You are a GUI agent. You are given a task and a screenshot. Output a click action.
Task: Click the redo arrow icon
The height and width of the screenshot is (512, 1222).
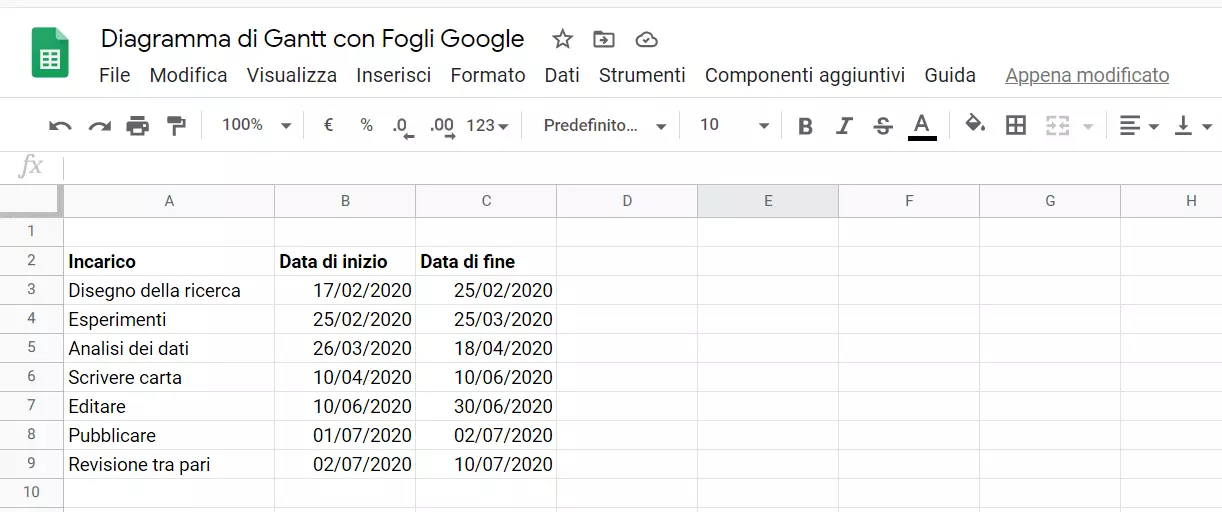click(99, 126)
